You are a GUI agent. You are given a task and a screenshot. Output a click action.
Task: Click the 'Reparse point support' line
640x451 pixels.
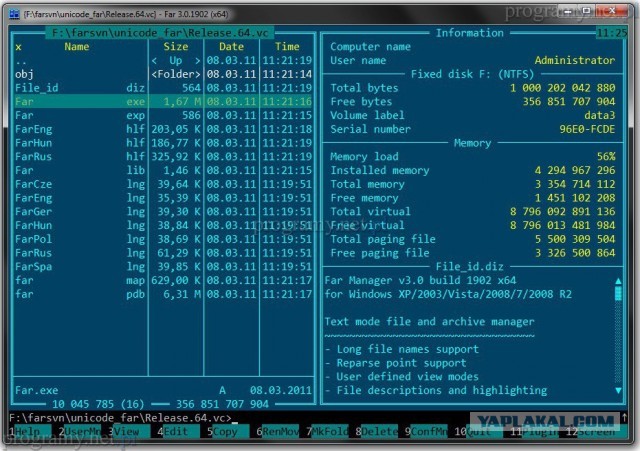pyautogui.click(x=401, y=363)
